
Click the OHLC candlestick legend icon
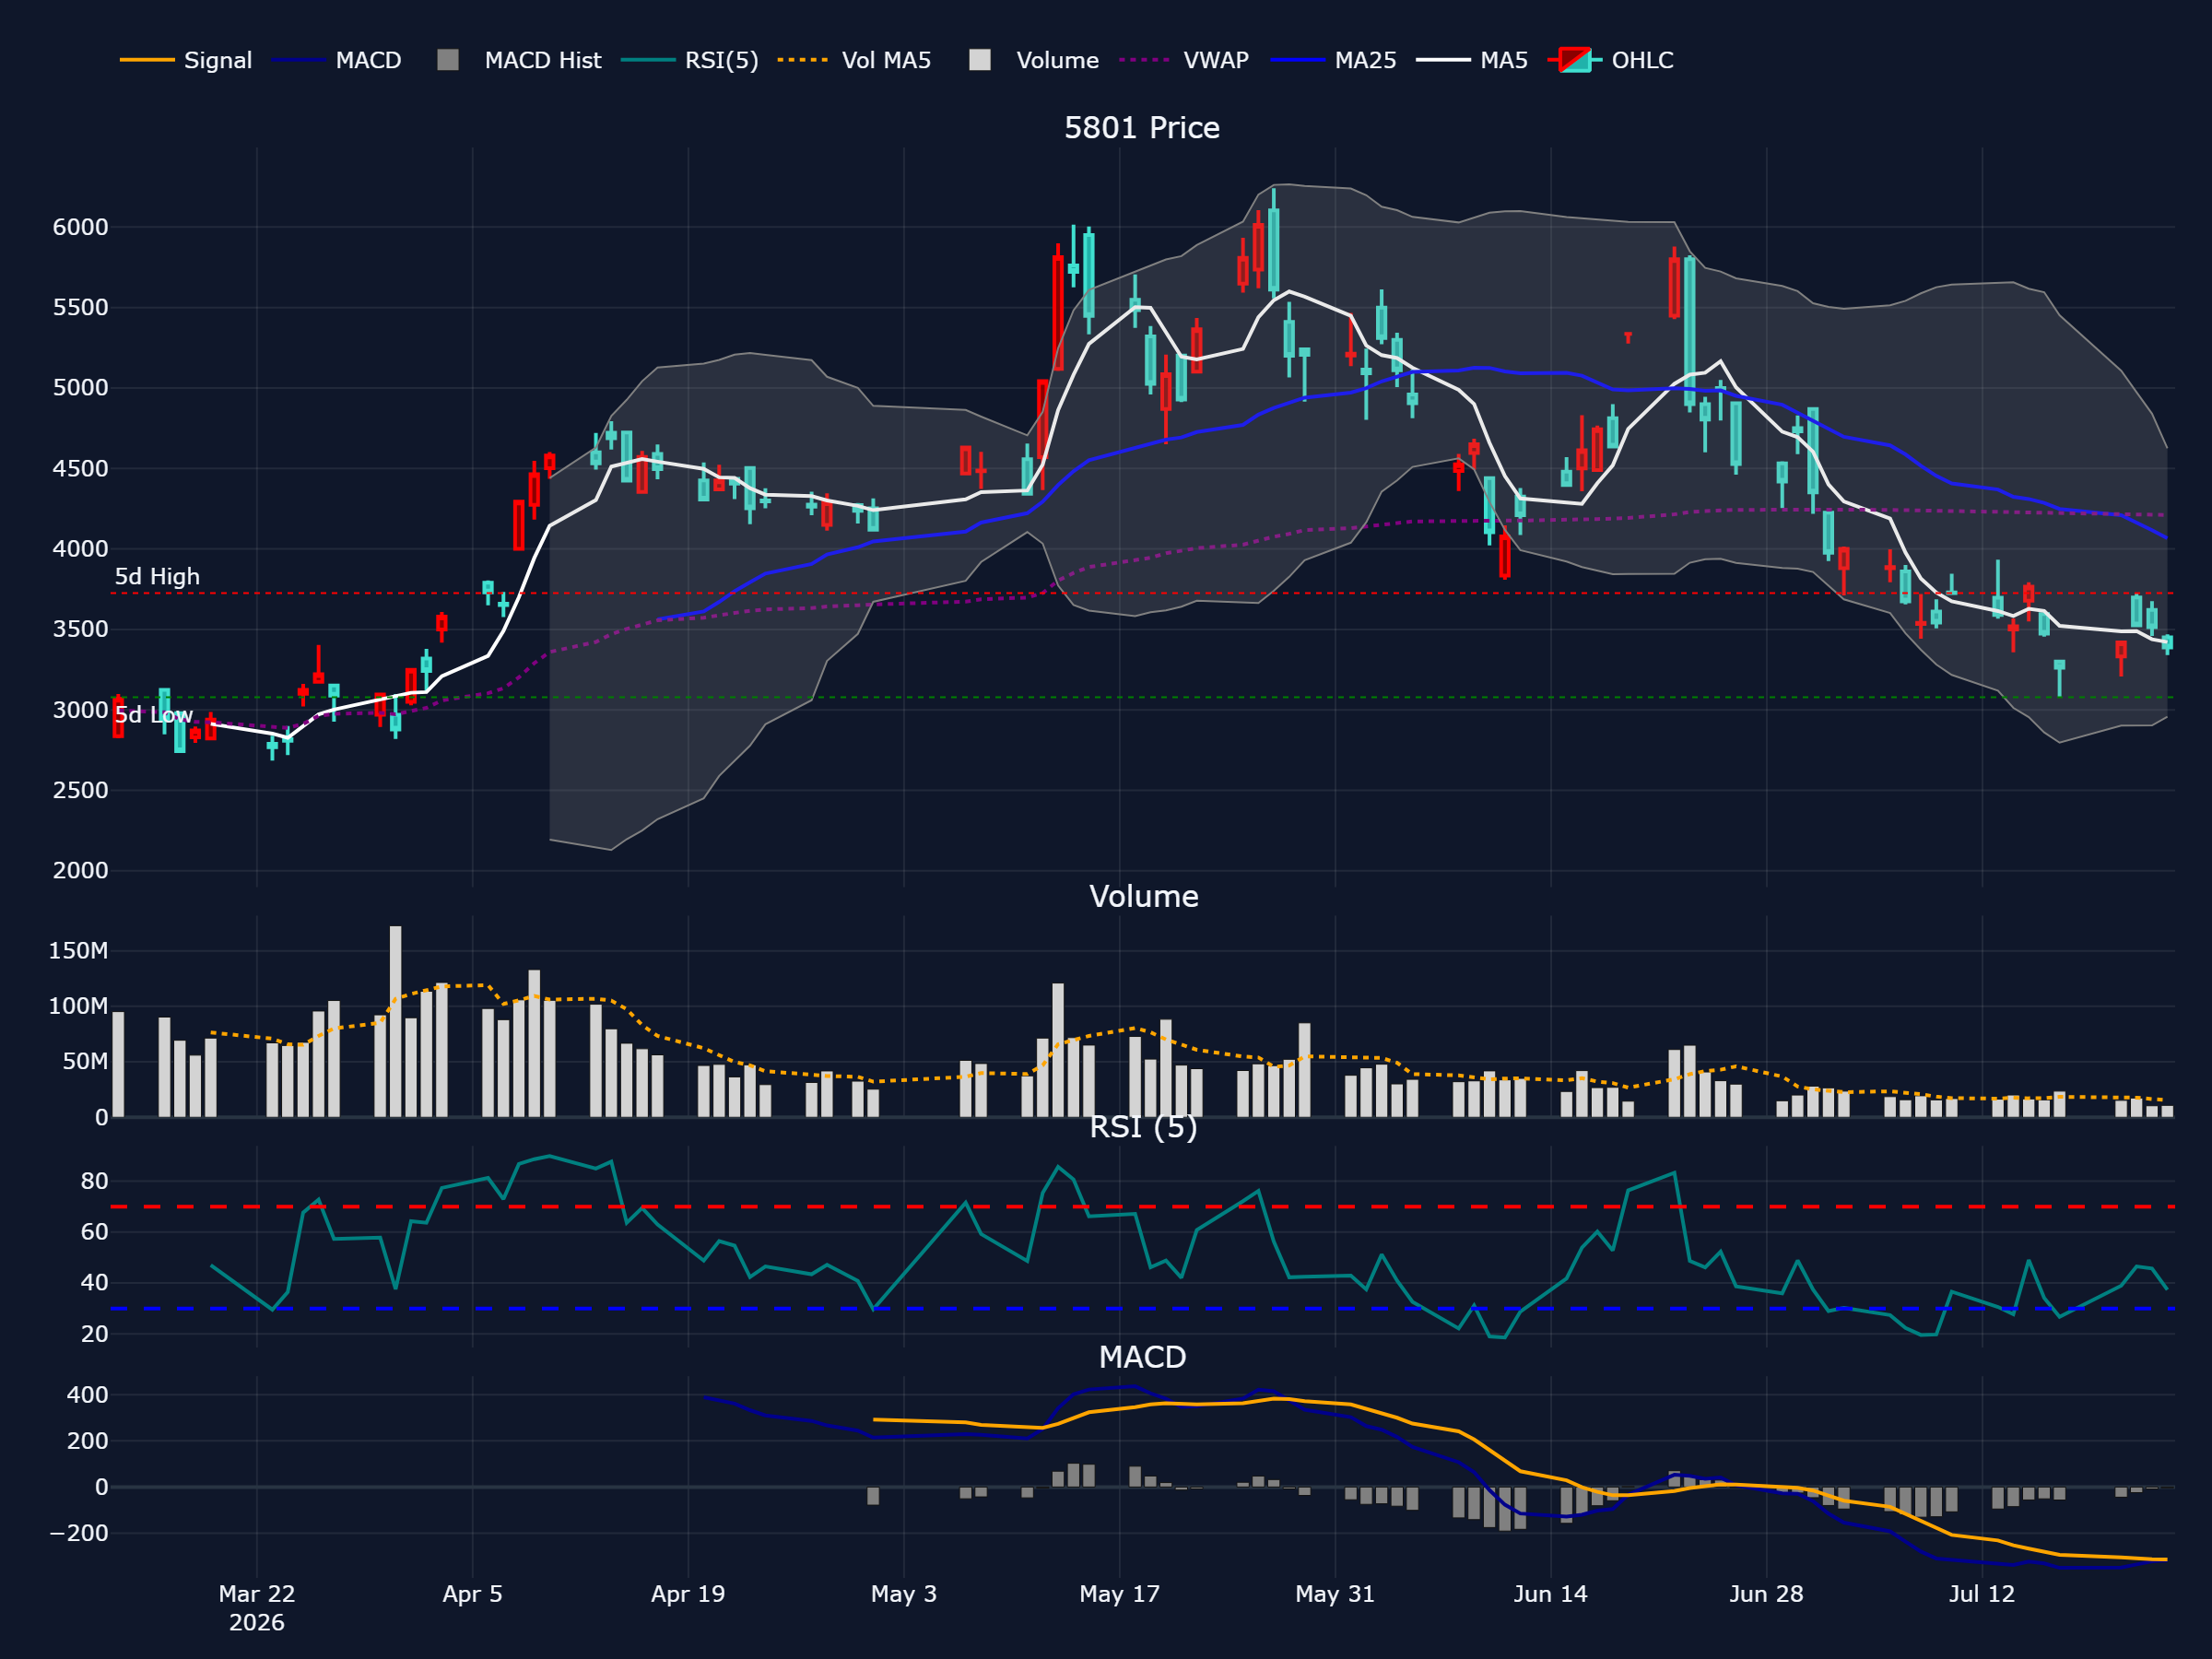coord(1575,60)
